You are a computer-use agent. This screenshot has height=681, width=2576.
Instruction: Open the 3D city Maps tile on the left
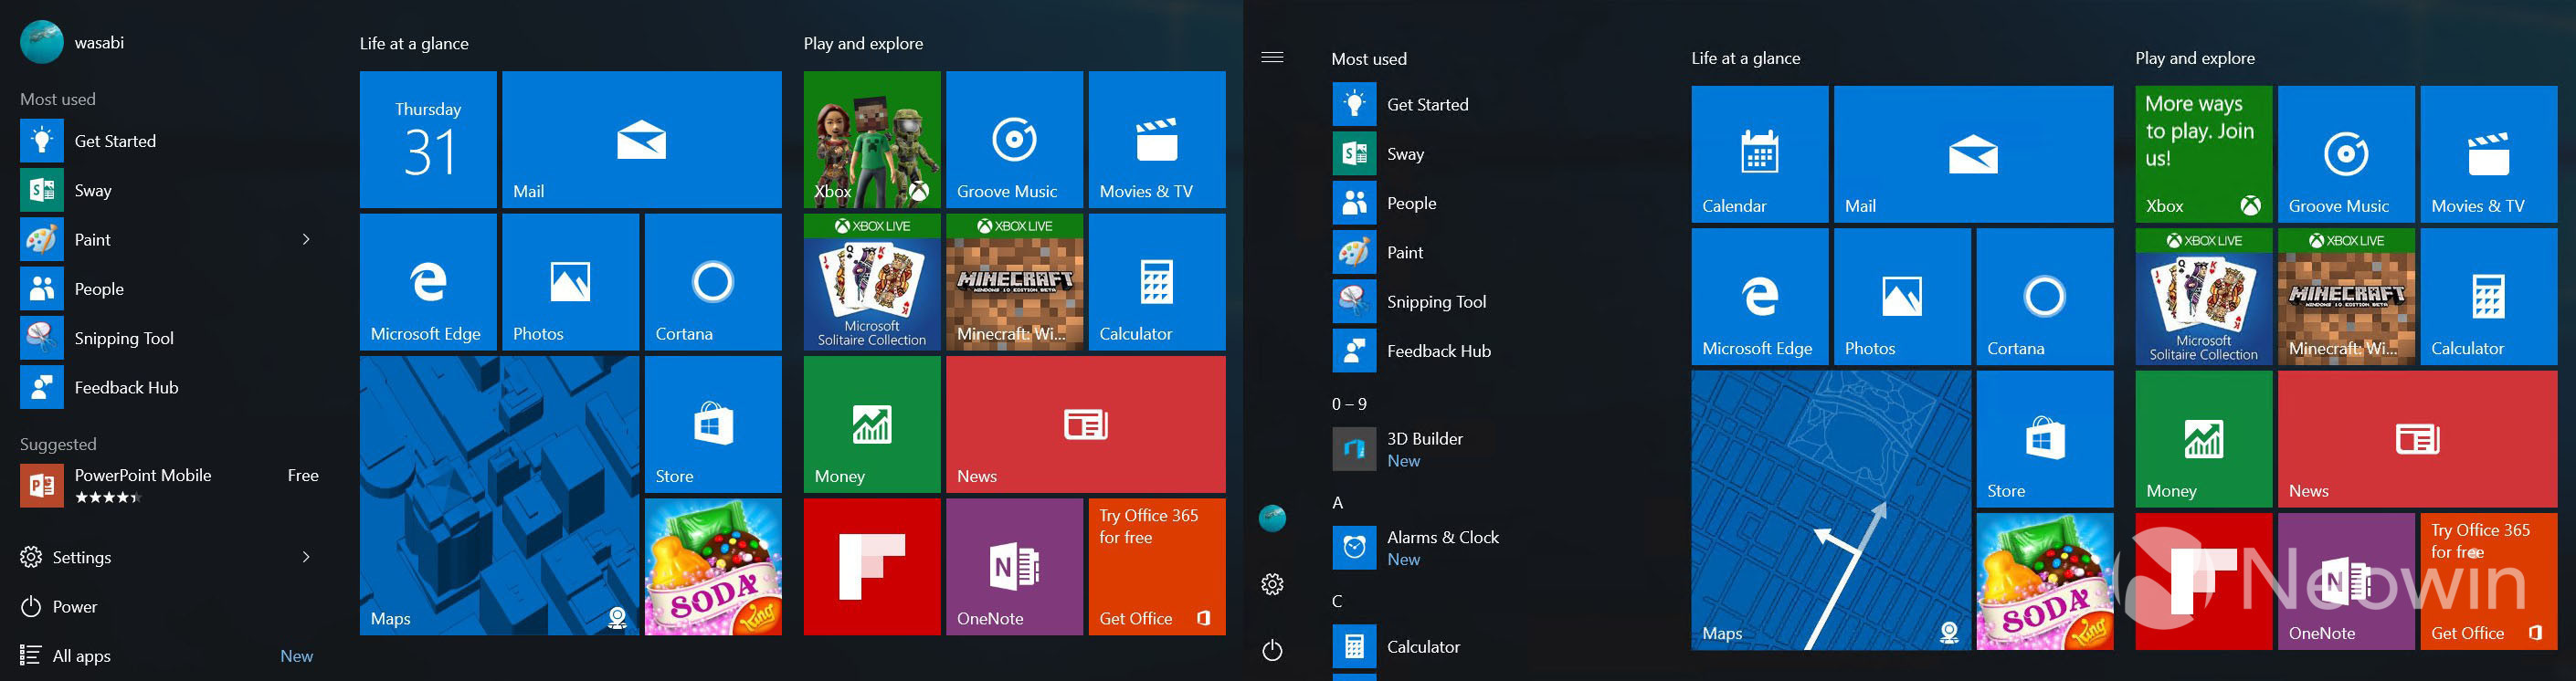point(499,496)
